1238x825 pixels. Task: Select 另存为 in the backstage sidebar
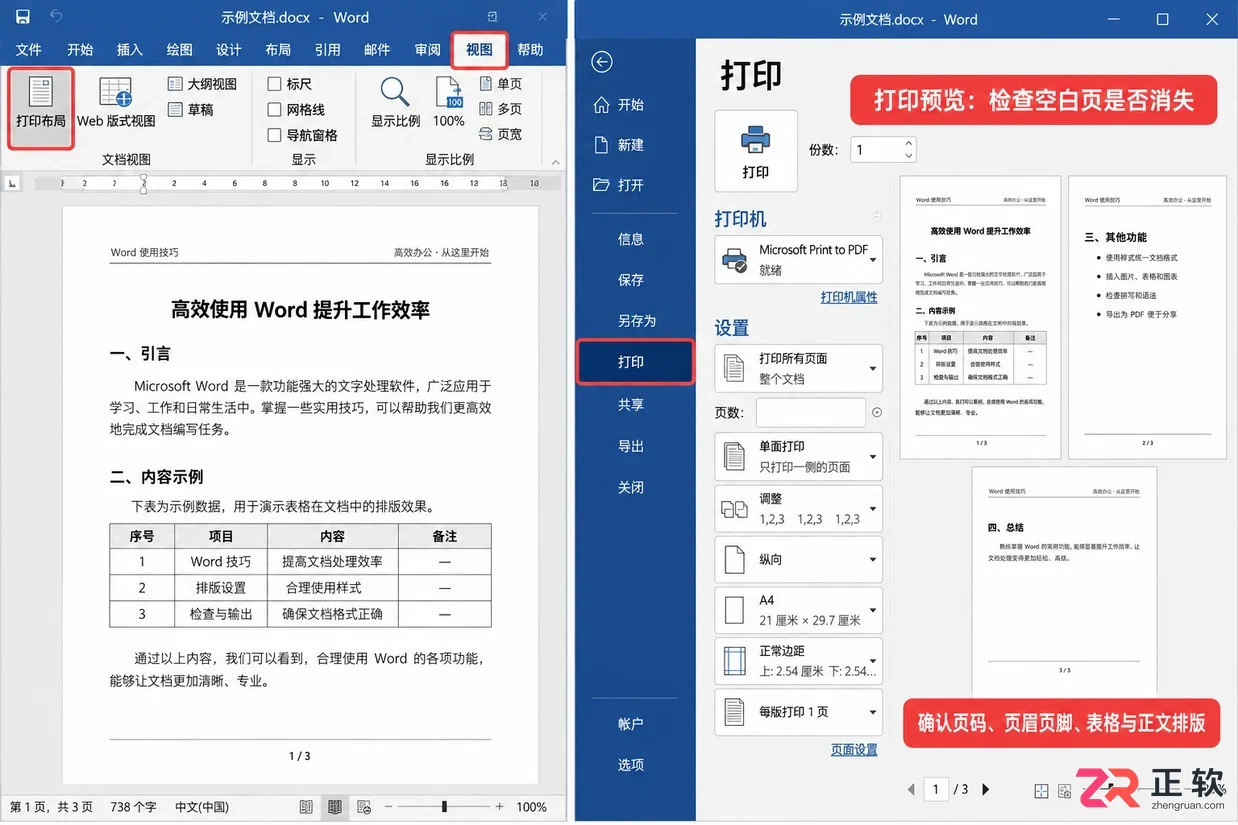click(637, 321)
